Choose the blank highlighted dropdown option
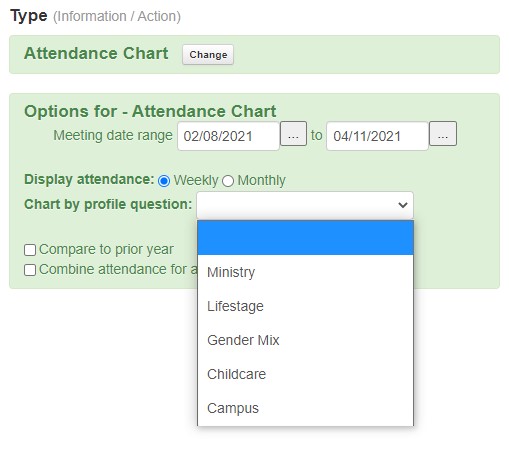 click(x=305, y=238)
